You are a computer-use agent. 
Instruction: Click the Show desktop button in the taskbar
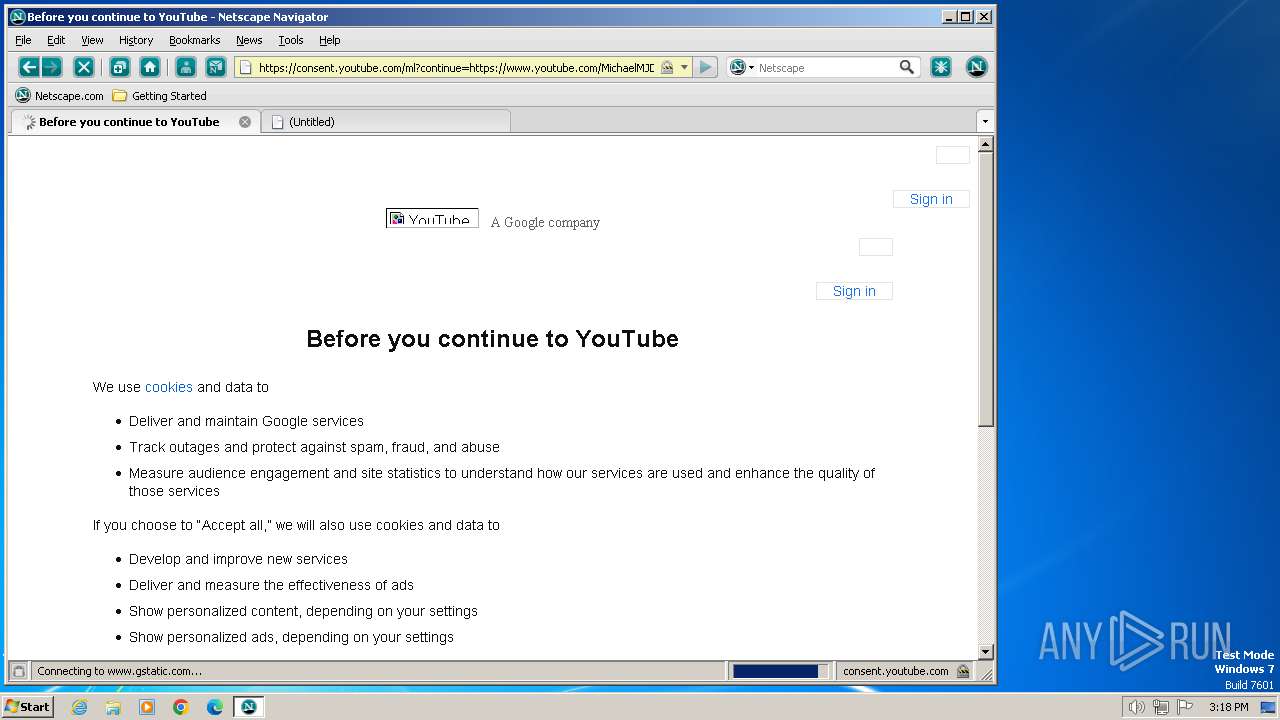[x=1269, y=707]
